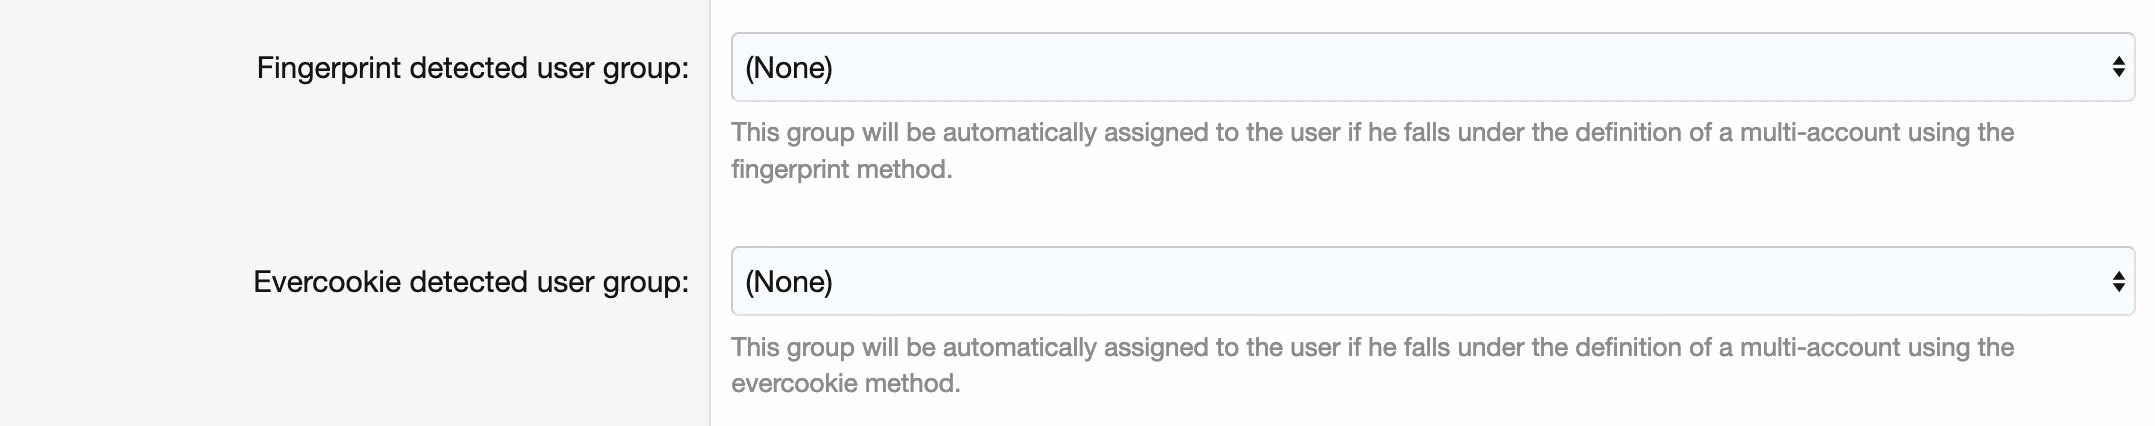Select the (None) value in Fingerprint dropdown
The image size is (2155, 426).
789,67
